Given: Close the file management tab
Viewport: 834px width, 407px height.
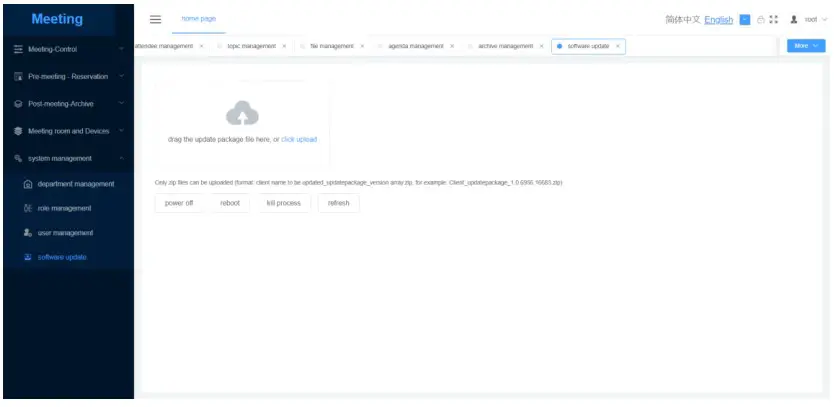Looking at the screenshot, I should [x=362, y=46].
